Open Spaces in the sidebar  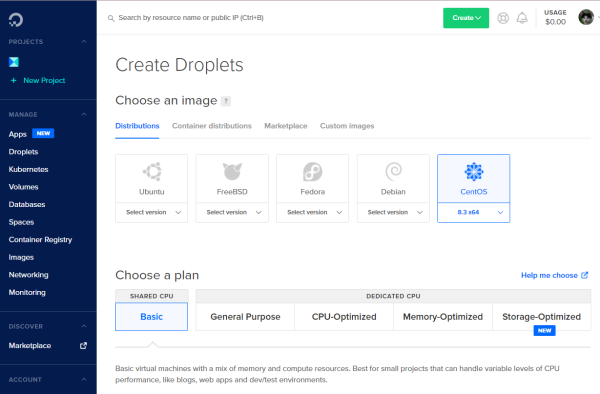(21, 222)
